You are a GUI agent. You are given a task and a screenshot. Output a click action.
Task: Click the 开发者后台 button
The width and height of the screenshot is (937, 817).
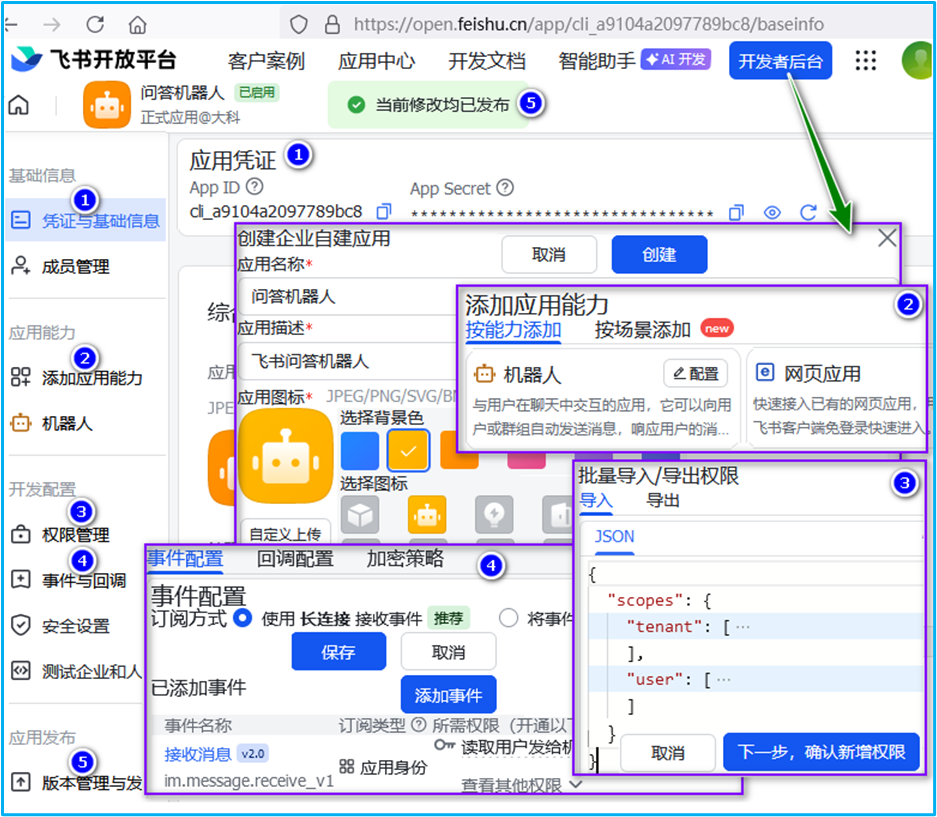pos(780,60)
